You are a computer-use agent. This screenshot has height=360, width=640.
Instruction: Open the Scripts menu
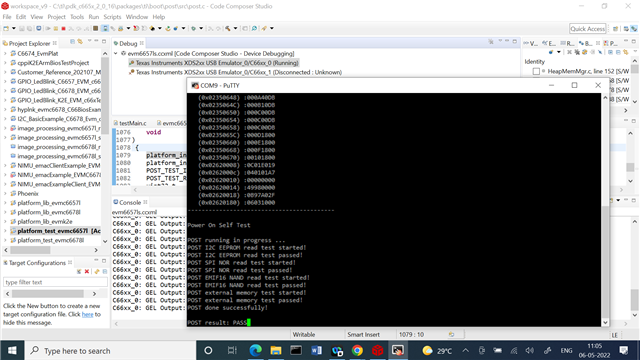click(112, 17)
